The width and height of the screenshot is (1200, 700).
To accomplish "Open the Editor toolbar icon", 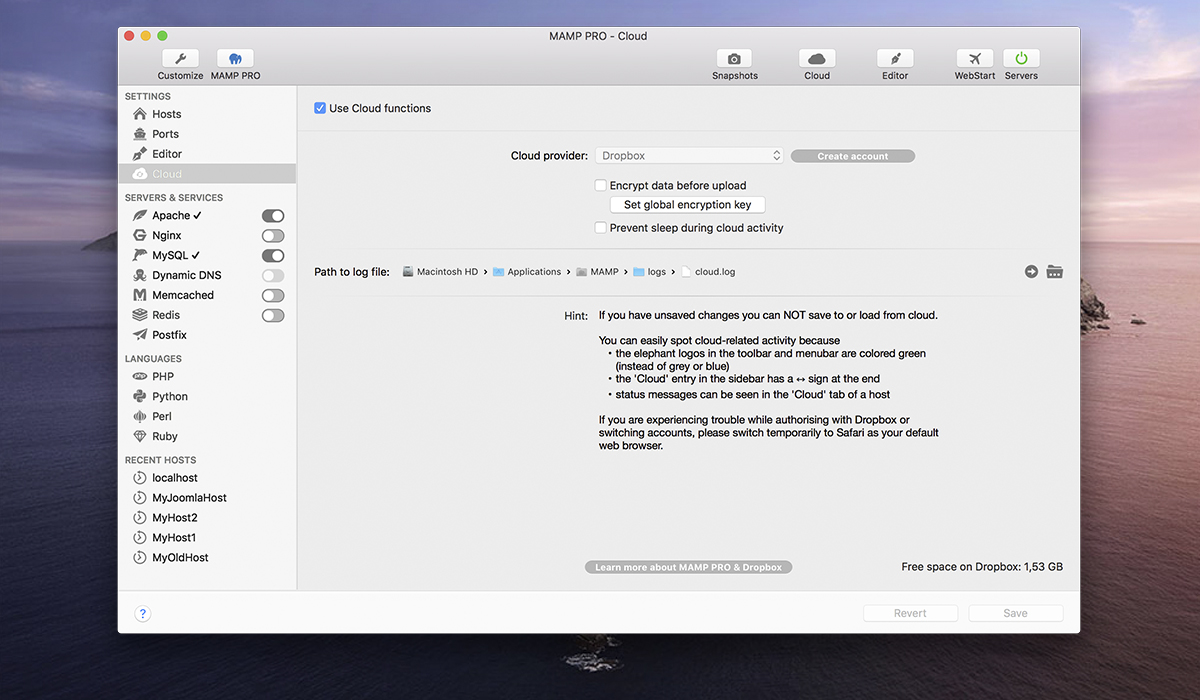I will point(895,59).
